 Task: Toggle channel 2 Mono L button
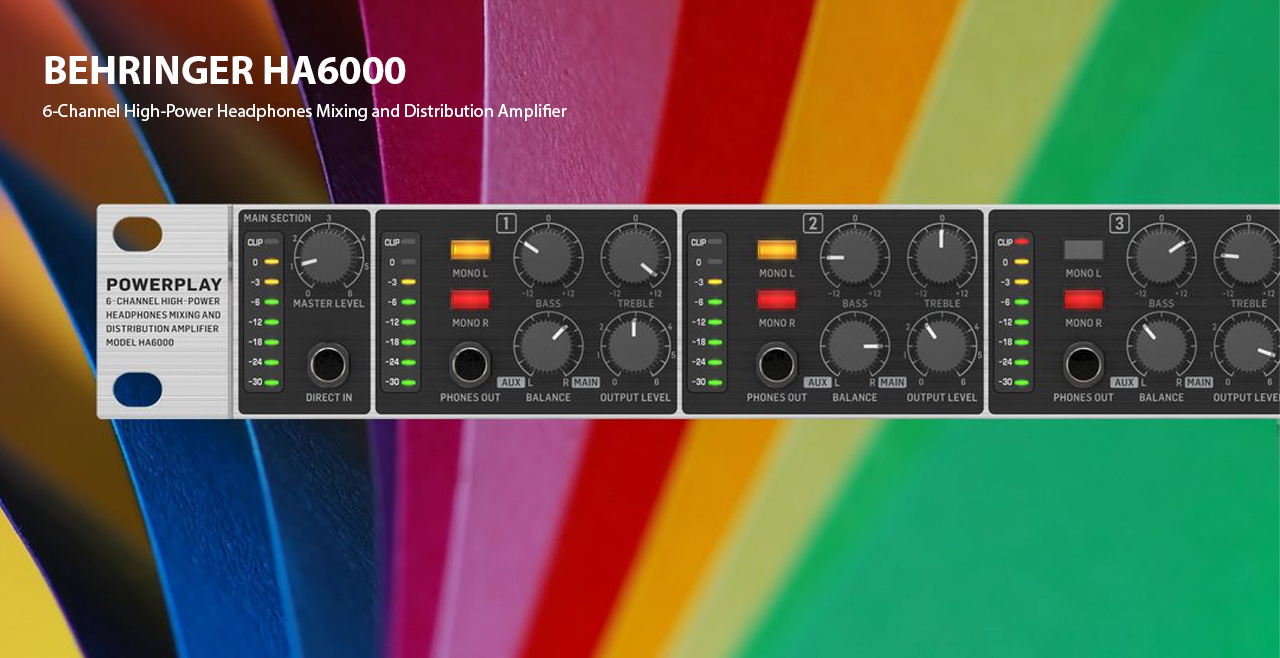[777, 250]
